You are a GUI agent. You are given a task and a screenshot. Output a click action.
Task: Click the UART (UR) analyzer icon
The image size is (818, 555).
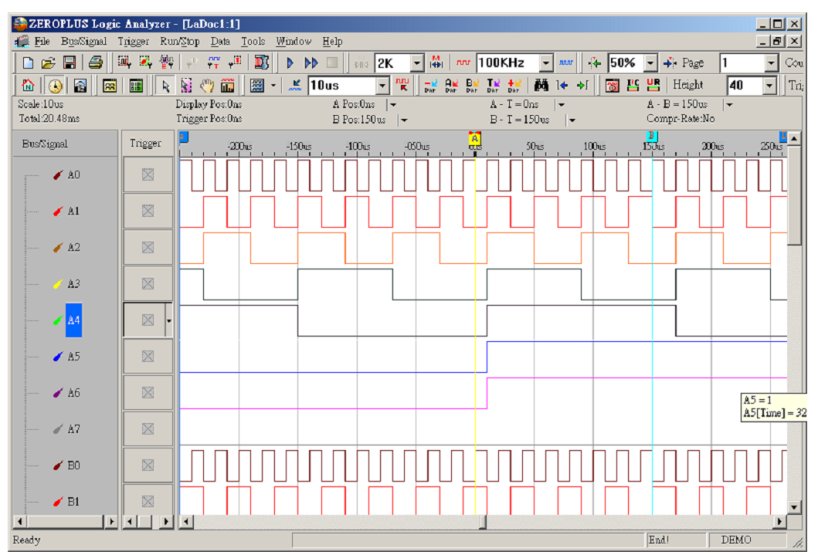coord(653,85)
